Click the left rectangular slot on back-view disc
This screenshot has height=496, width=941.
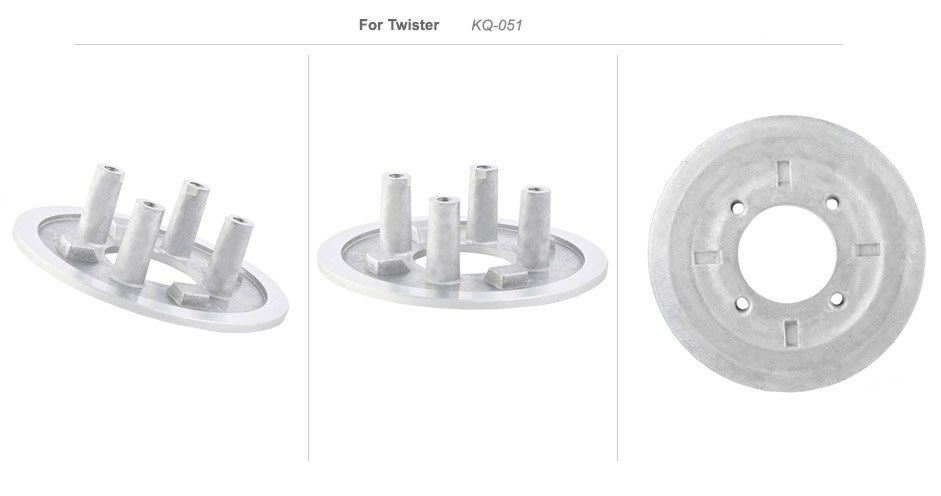707,258
